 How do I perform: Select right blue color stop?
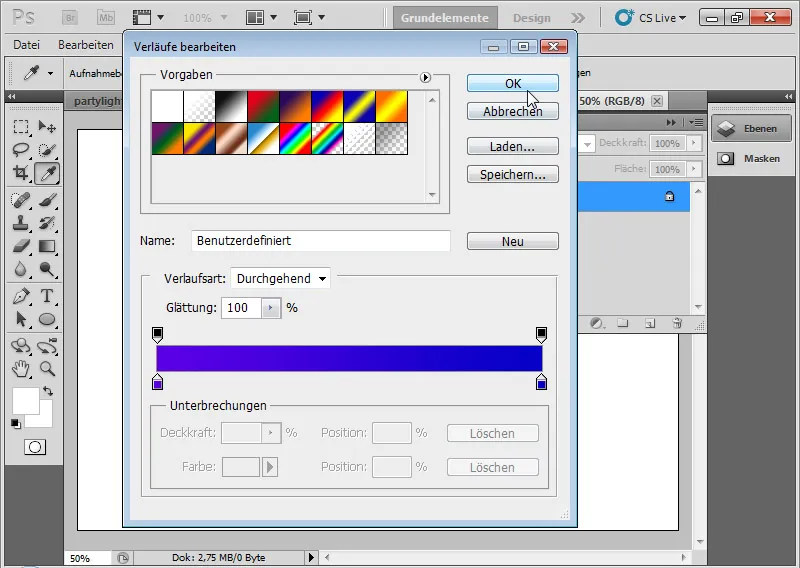click(541, 382)
